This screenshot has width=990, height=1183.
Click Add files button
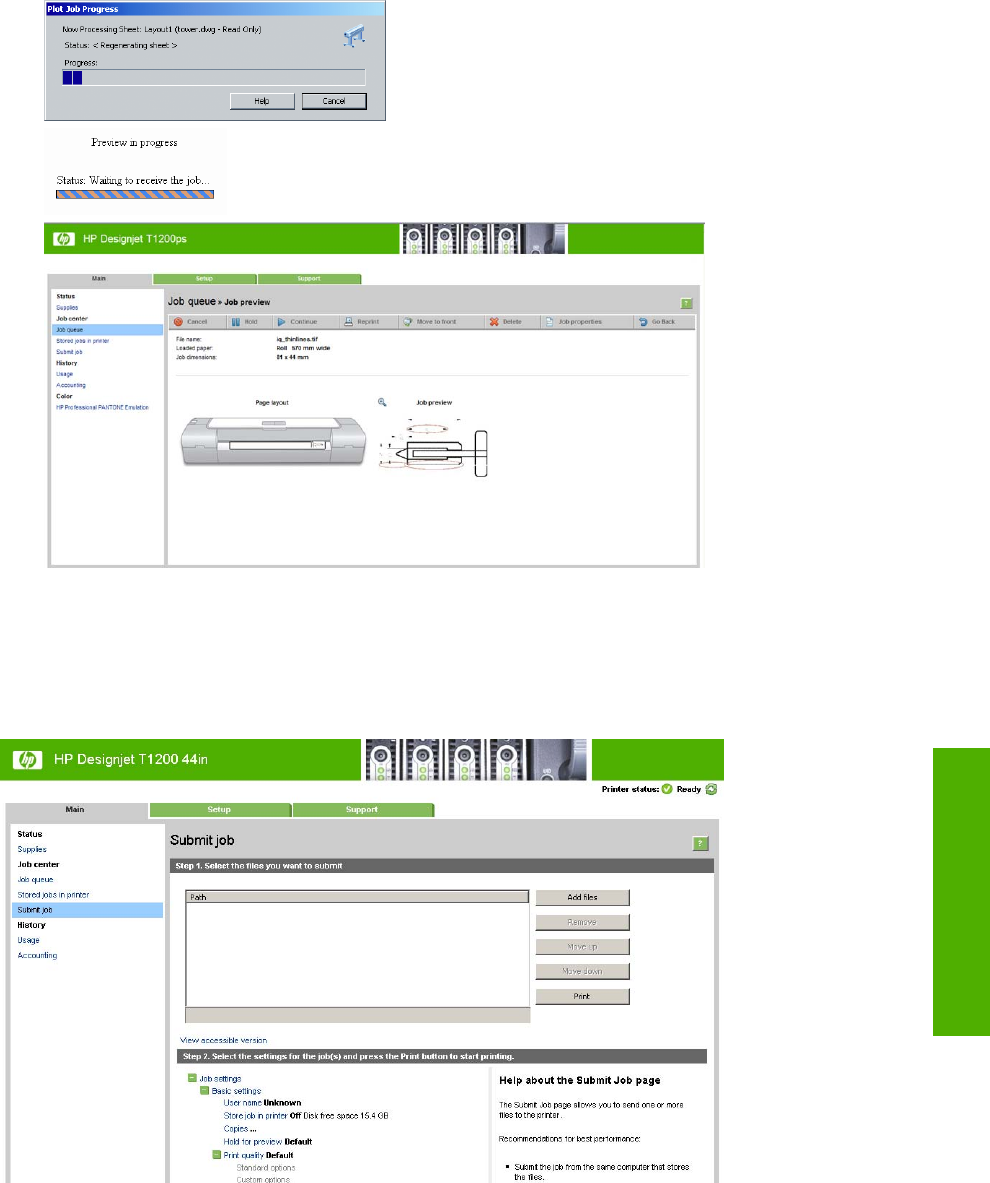tap(583, 898)
